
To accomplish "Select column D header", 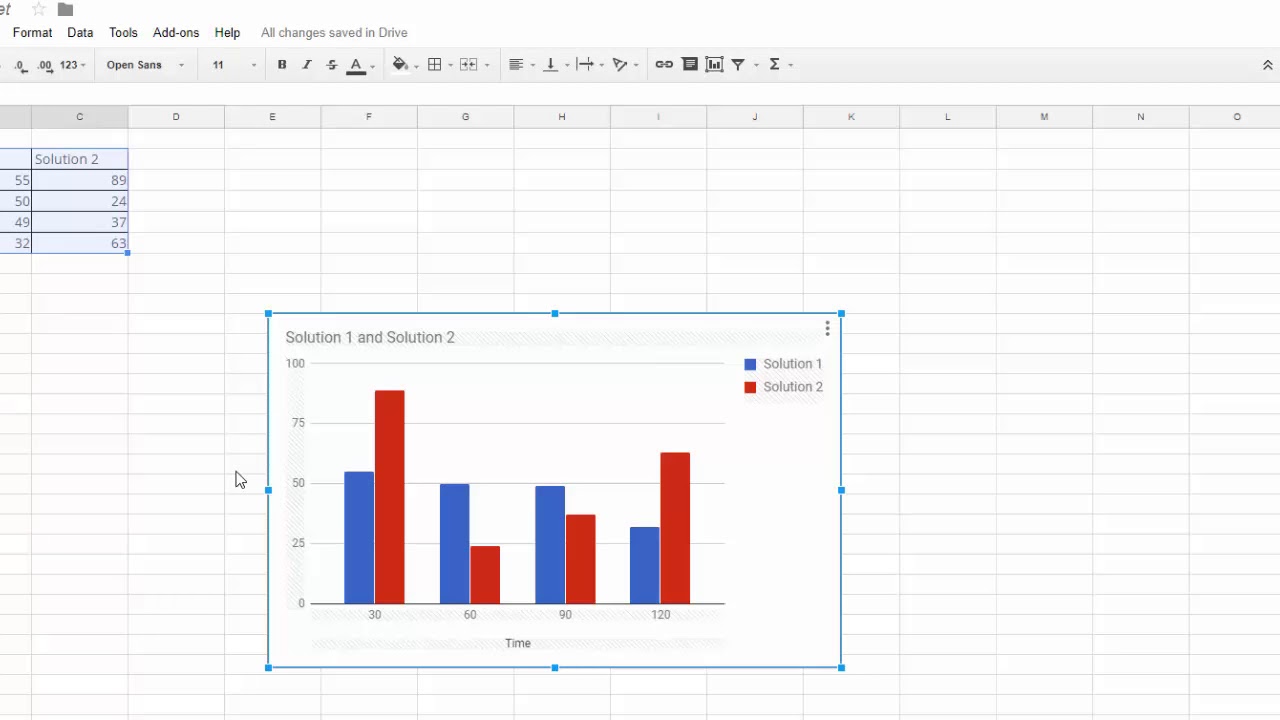I will 176,117.
